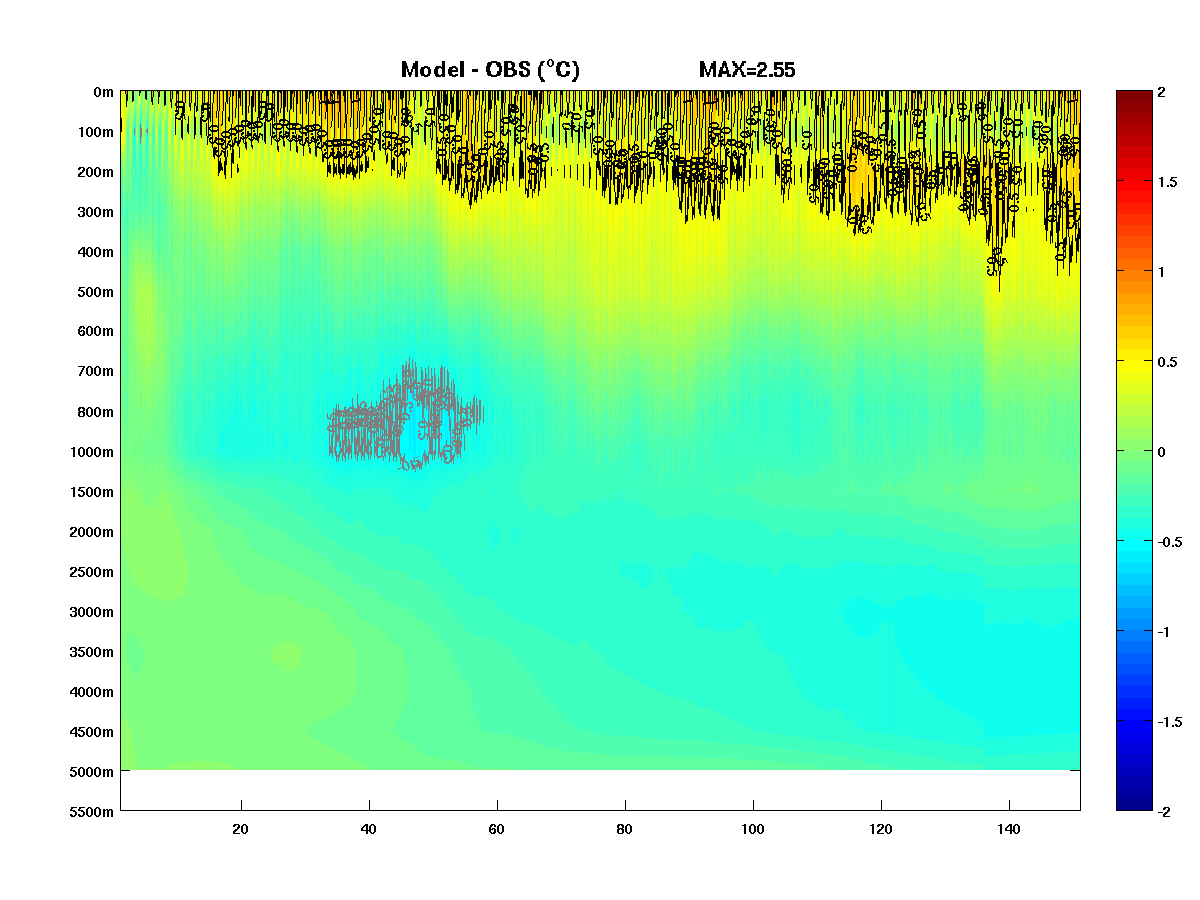
Task: Click the colorbar label '0.5'
Action: point(1167,362)
